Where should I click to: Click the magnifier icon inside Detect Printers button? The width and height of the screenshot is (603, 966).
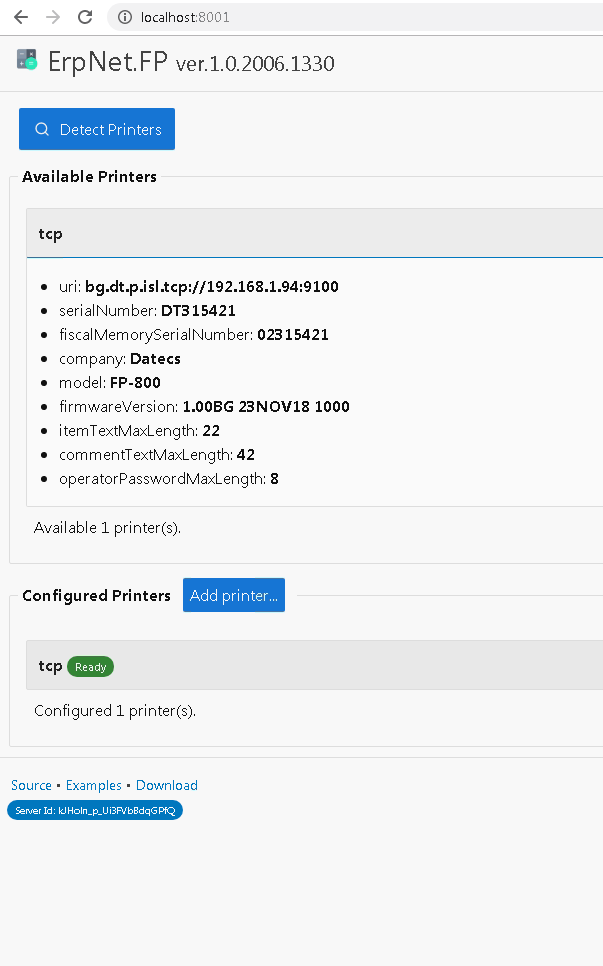click(x=42, y=129)
